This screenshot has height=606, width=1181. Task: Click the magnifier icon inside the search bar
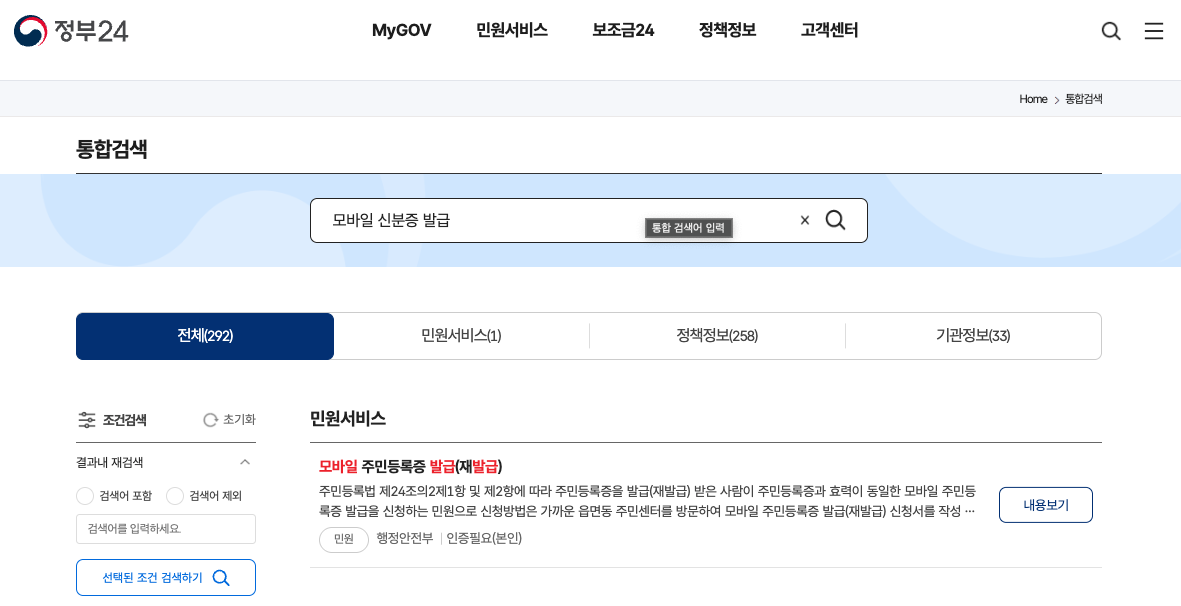835,220
